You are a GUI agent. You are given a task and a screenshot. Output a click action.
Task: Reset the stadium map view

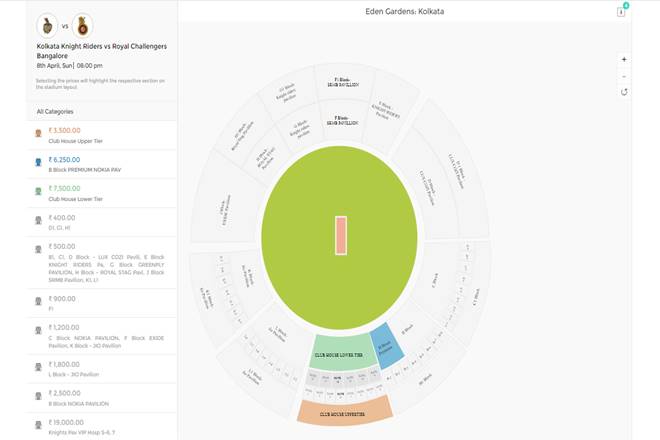pos(624,92)
